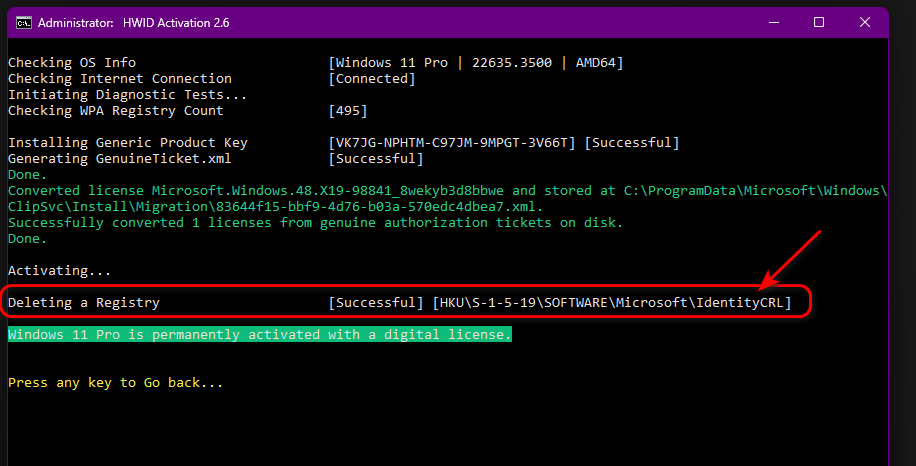Close the HWID Activation 2.6 window
The image size is (916, 466).
[x=865, y=23]
